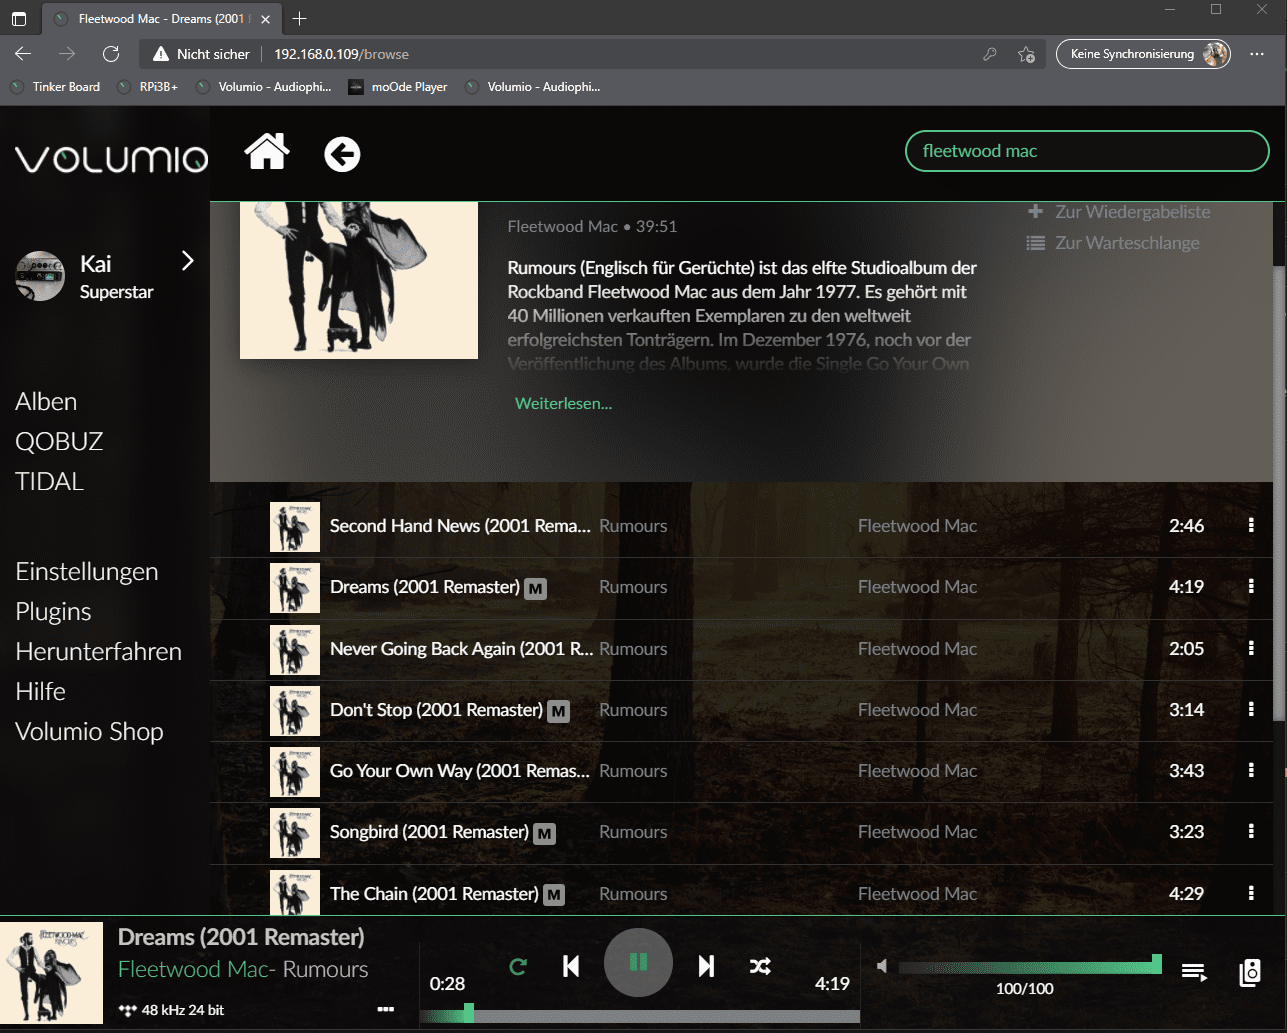Expand the Kai user profile chevron
This screenshot has width=1287, height=1033.
[187, 262]
